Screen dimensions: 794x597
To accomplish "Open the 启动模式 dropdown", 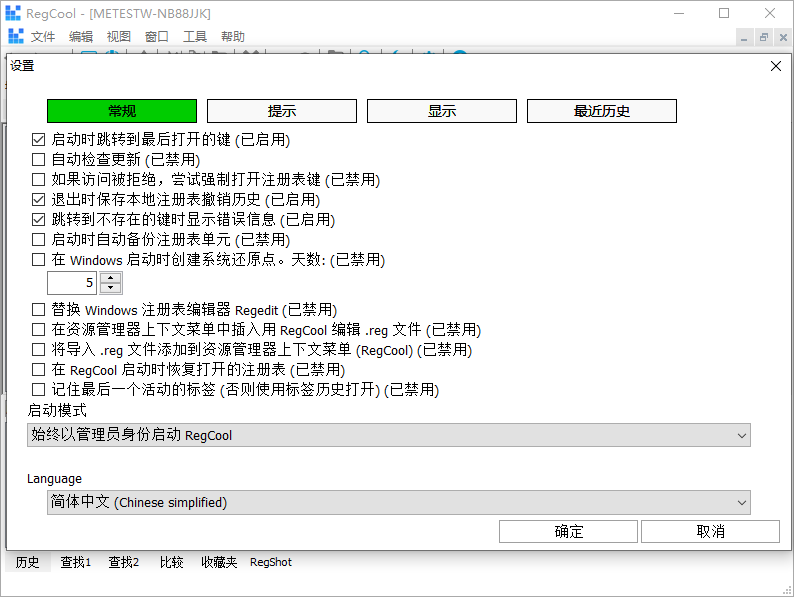I will click(x=389, y=435).
